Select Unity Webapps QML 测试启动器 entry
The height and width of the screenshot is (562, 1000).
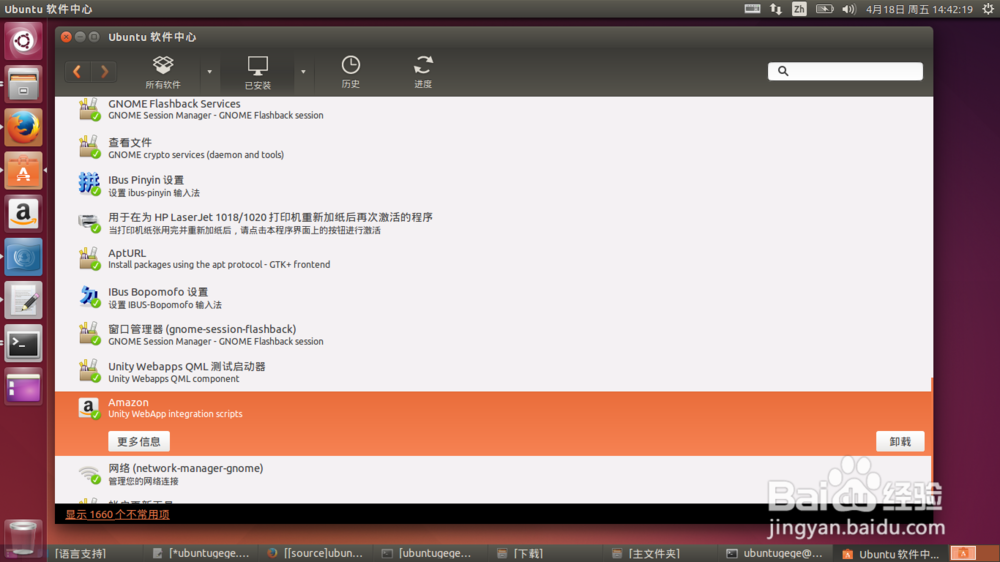coord(494,372)
